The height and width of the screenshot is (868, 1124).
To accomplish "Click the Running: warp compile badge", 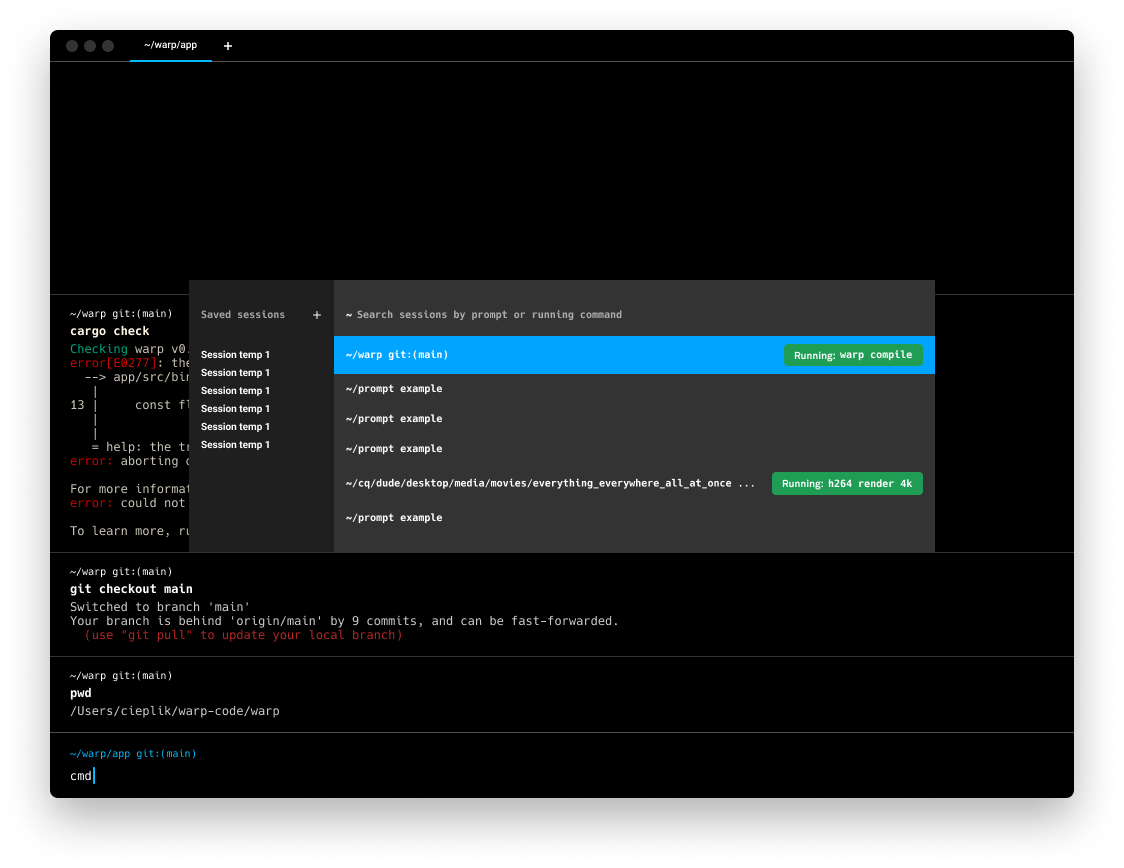I will 852,355.
